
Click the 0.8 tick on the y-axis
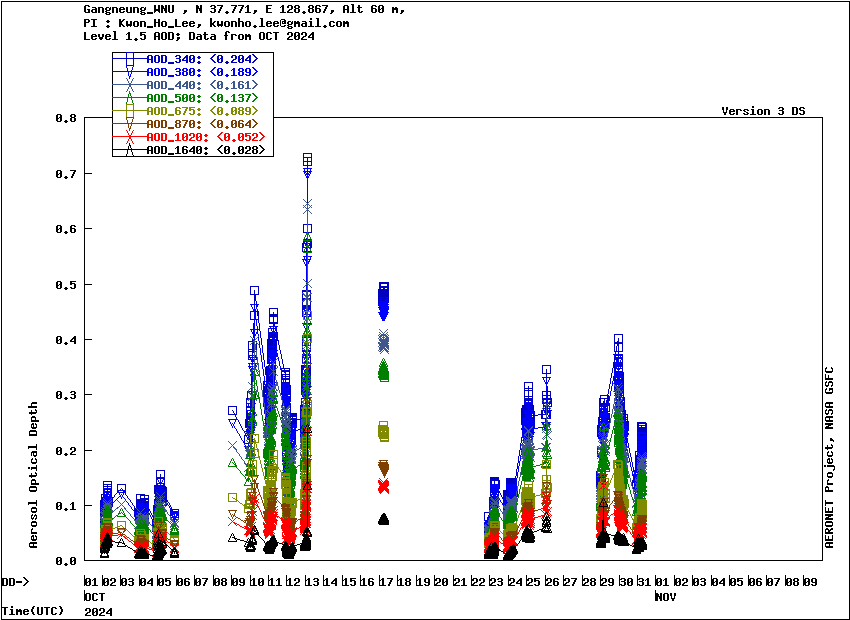click(x=66, y=118)
